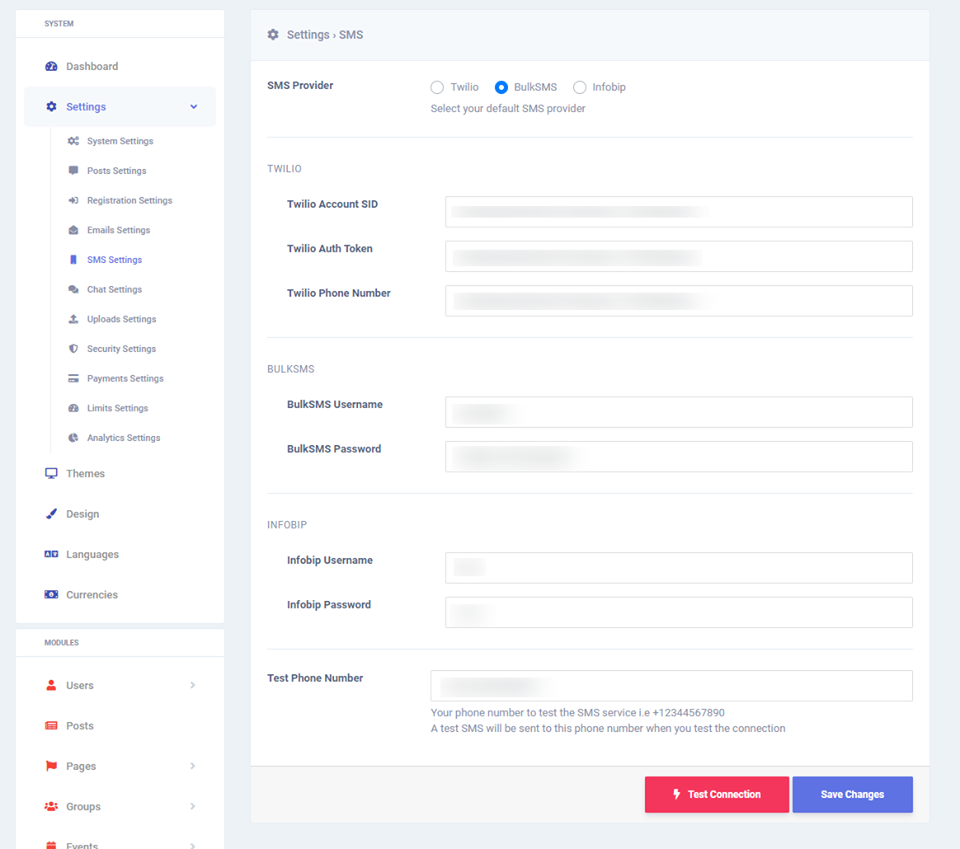The image size is (960, 849).
Task: Open the Currencies section
Action: point(92,594)
